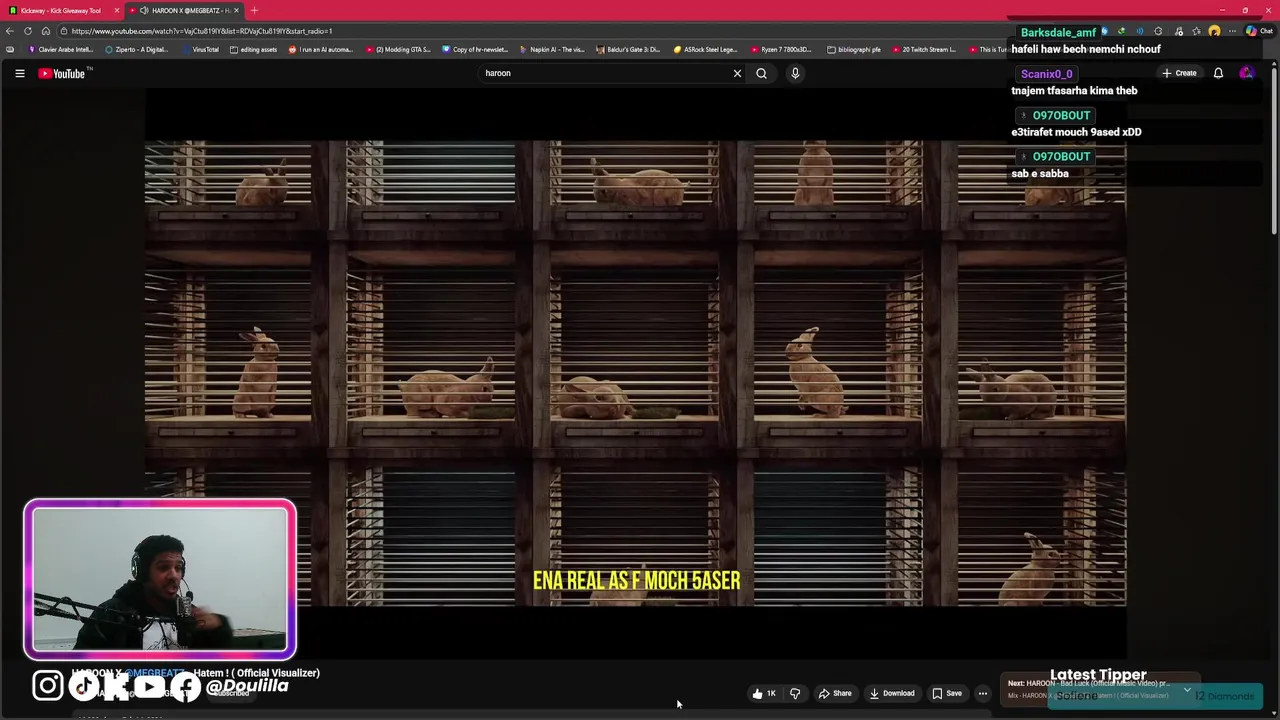Image resolution: width=1280 pixels, height=720 pixels.
Task: Open 'ASRock Steel Lege...' bookmark
Action: point(706,49)
